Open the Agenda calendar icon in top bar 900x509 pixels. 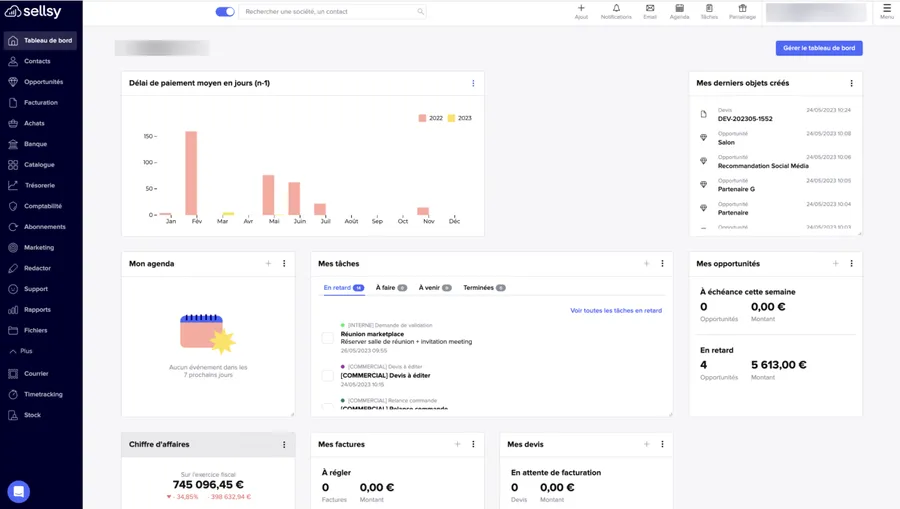(679, 9)
